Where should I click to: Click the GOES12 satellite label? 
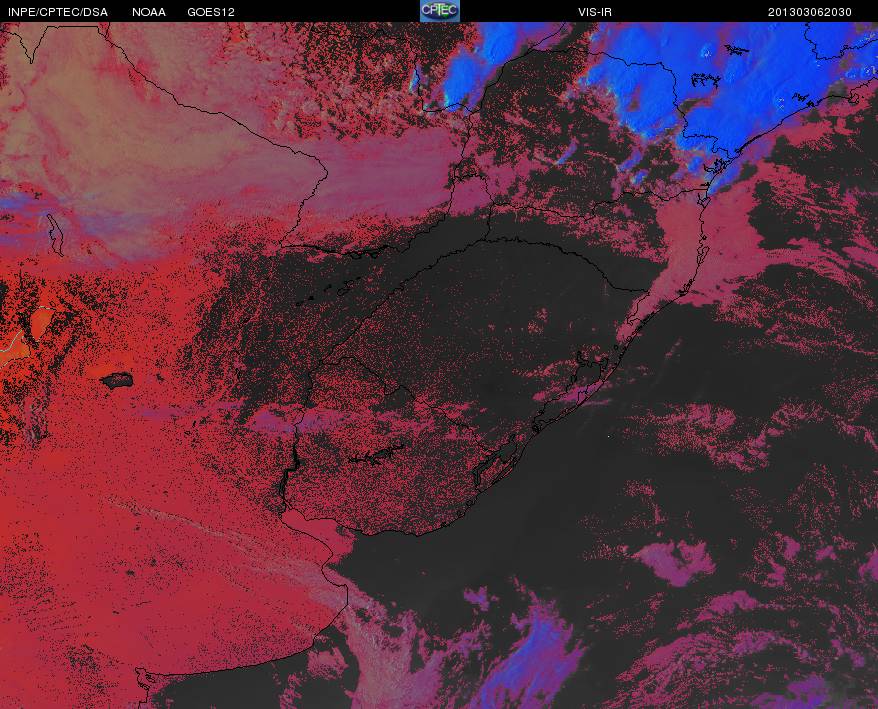211,12
